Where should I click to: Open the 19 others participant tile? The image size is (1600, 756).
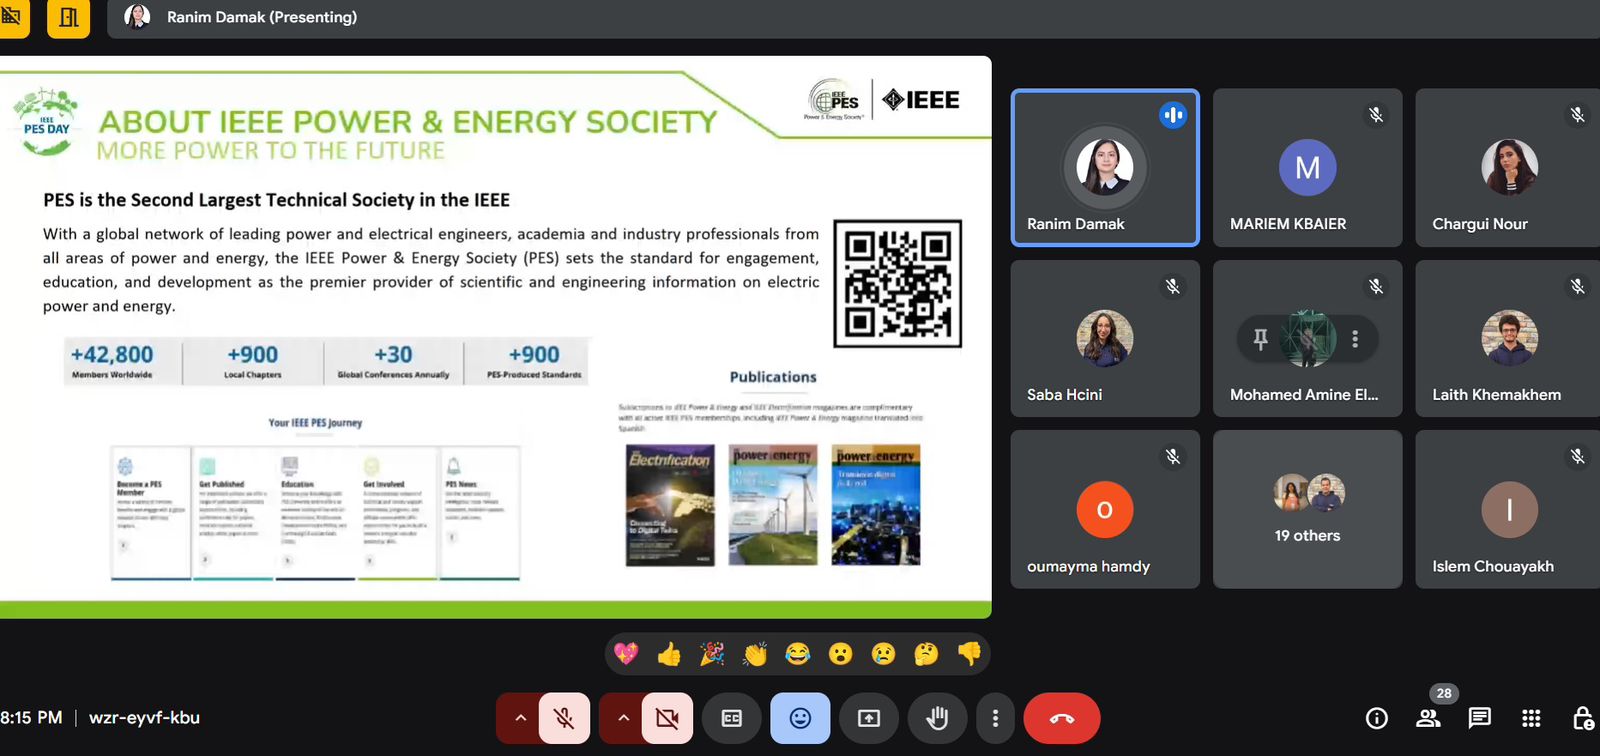[x=1307, y=509]
